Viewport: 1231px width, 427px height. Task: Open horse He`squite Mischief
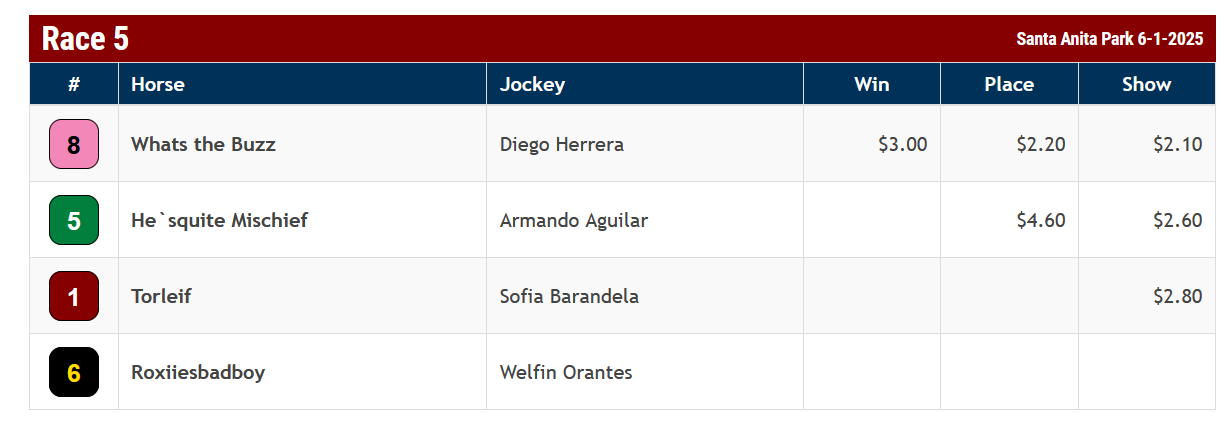[219, 220]
